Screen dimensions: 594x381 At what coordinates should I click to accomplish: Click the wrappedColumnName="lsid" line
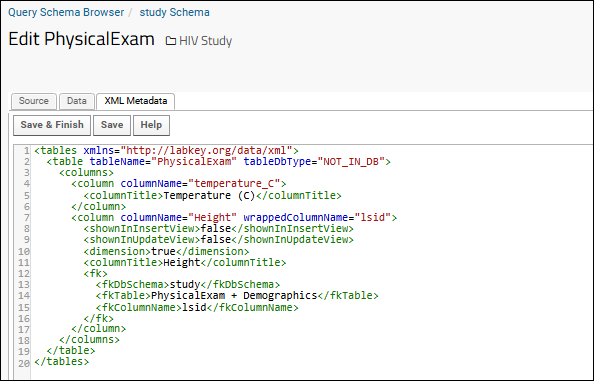[x=234, y=217]
